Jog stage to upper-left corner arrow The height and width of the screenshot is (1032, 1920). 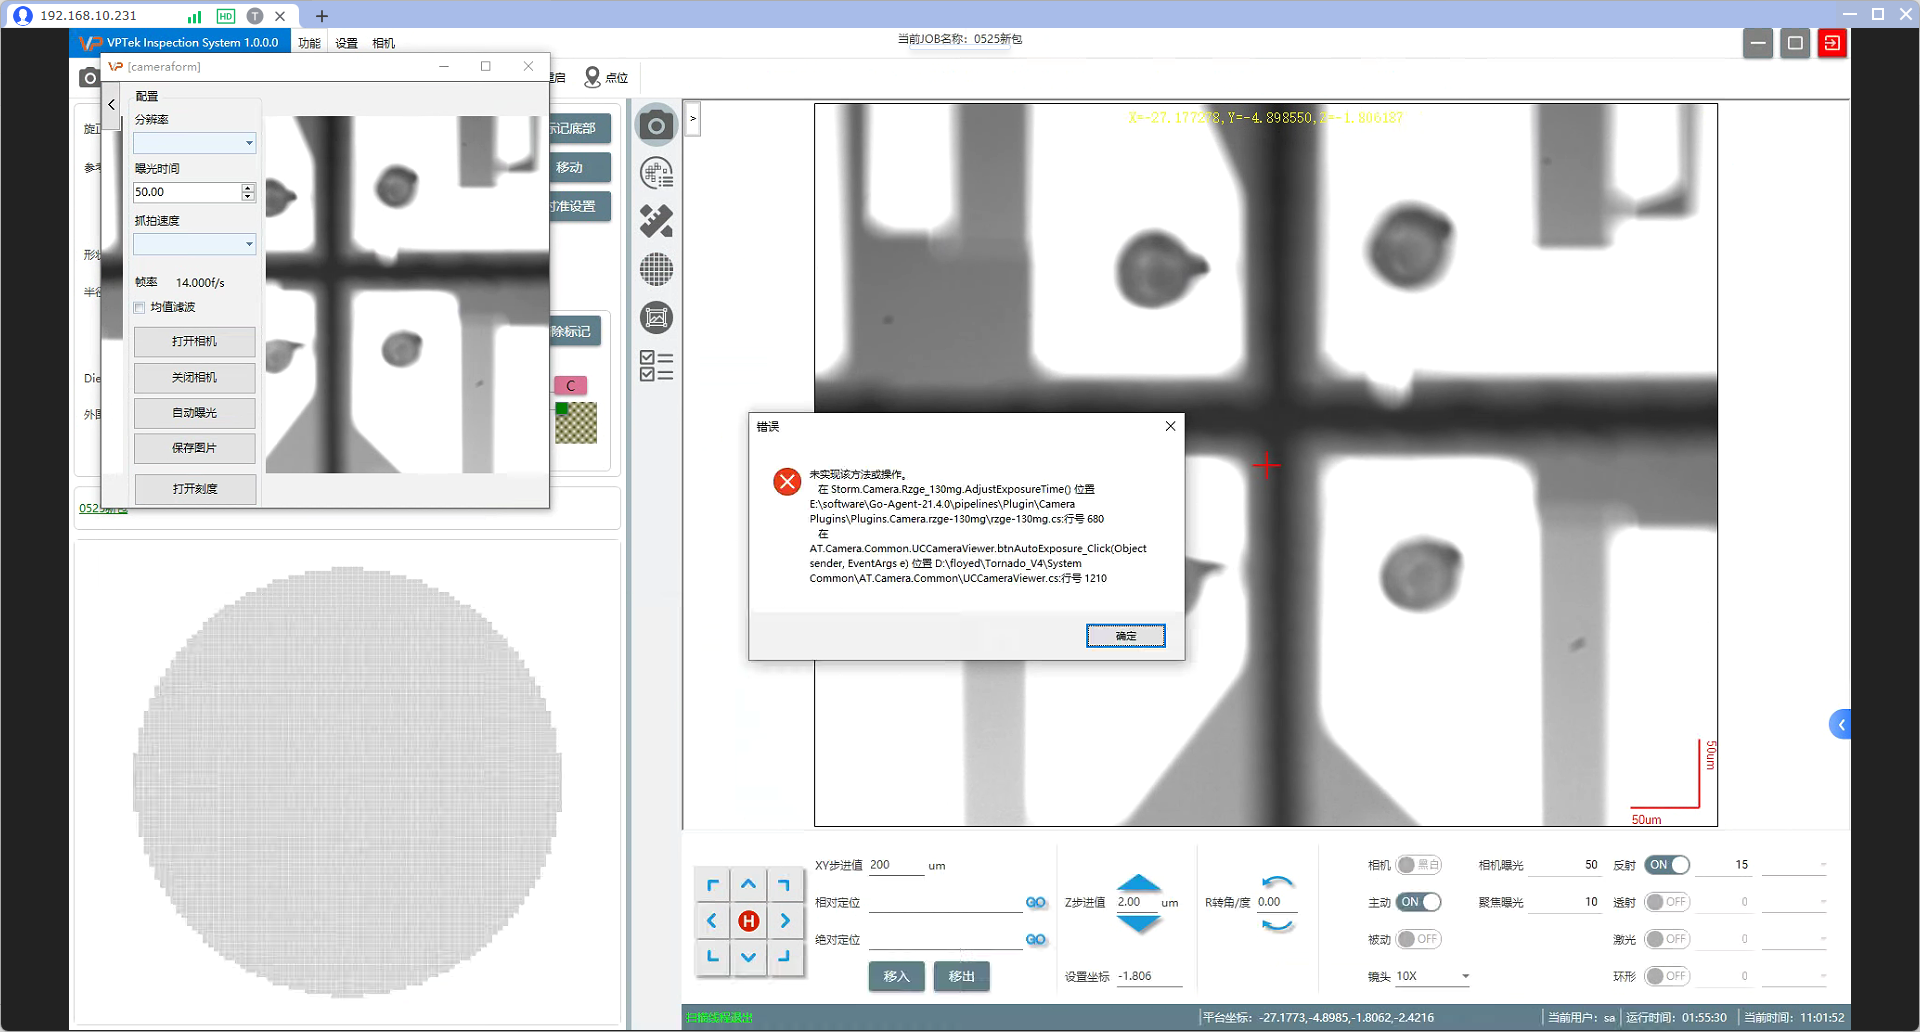712,884
